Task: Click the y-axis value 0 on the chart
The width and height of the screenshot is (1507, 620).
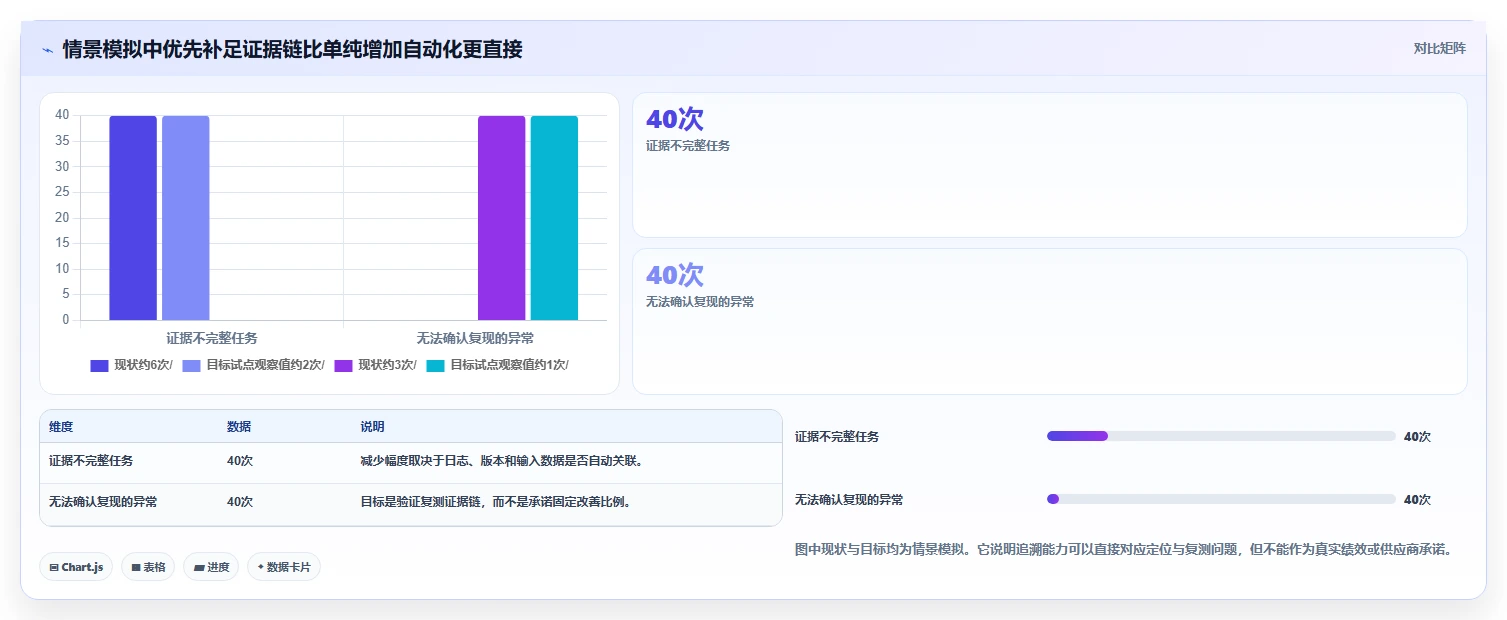Action: pos(66,320)
